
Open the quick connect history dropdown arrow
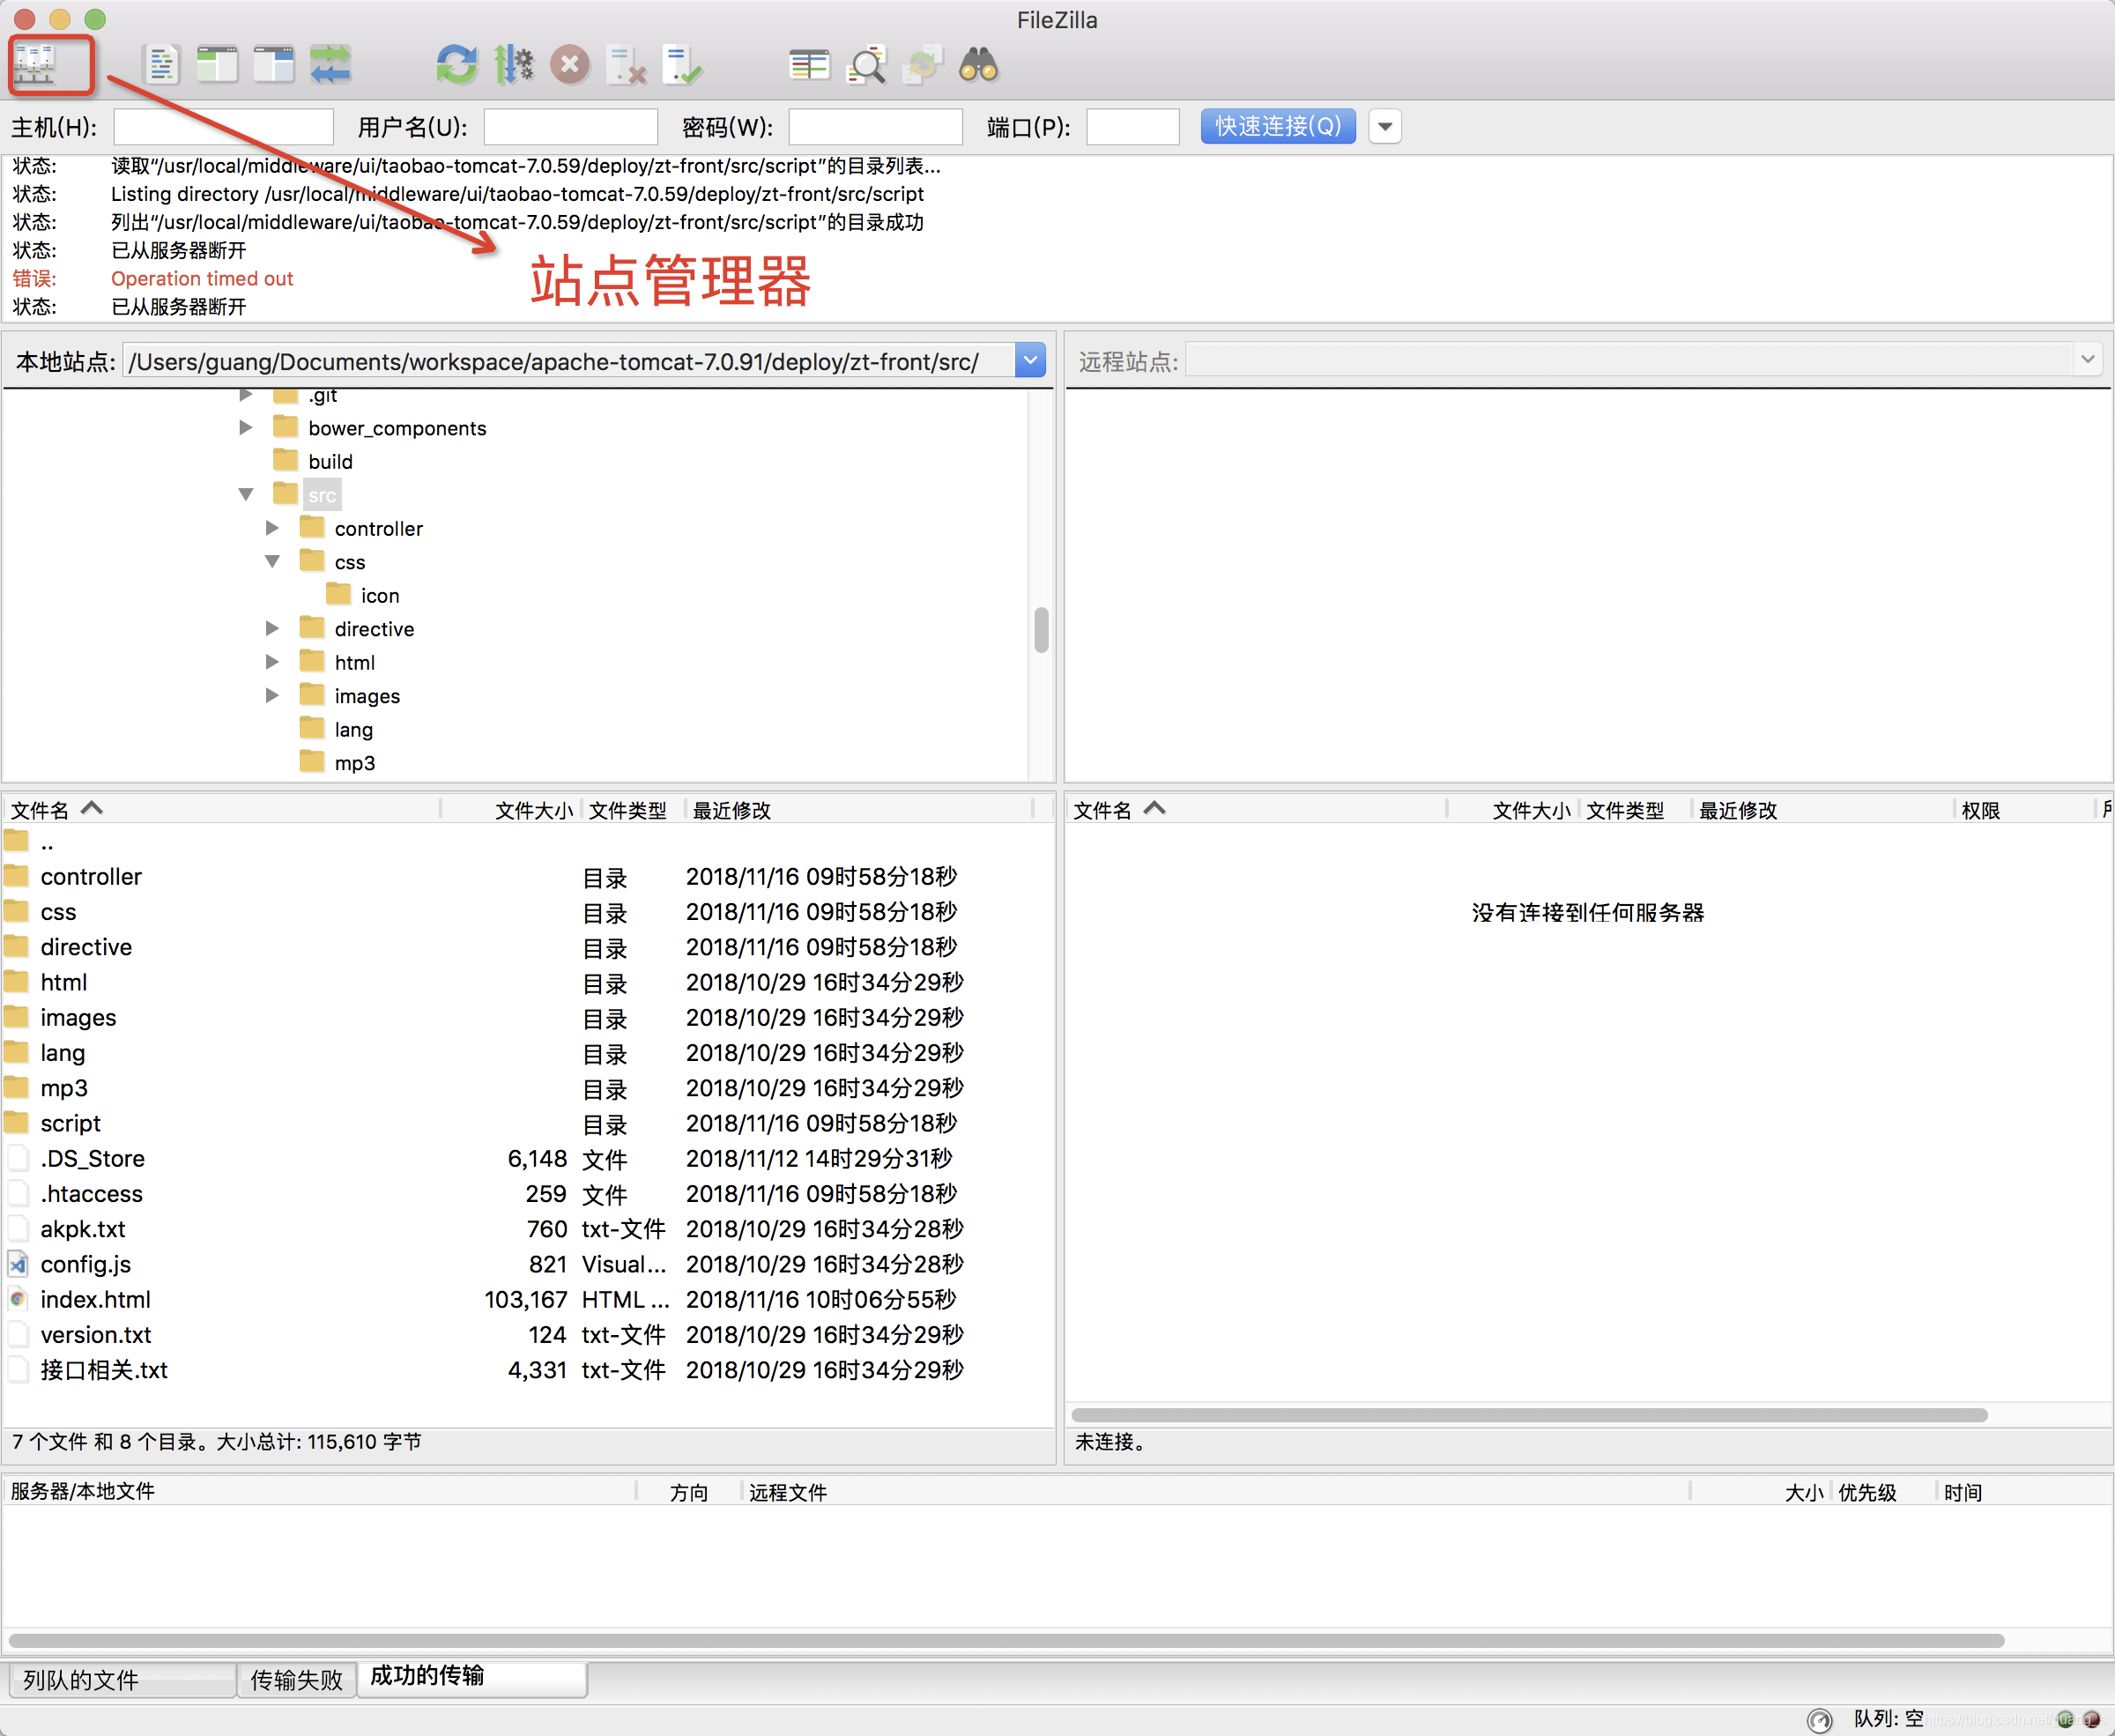1385,126
